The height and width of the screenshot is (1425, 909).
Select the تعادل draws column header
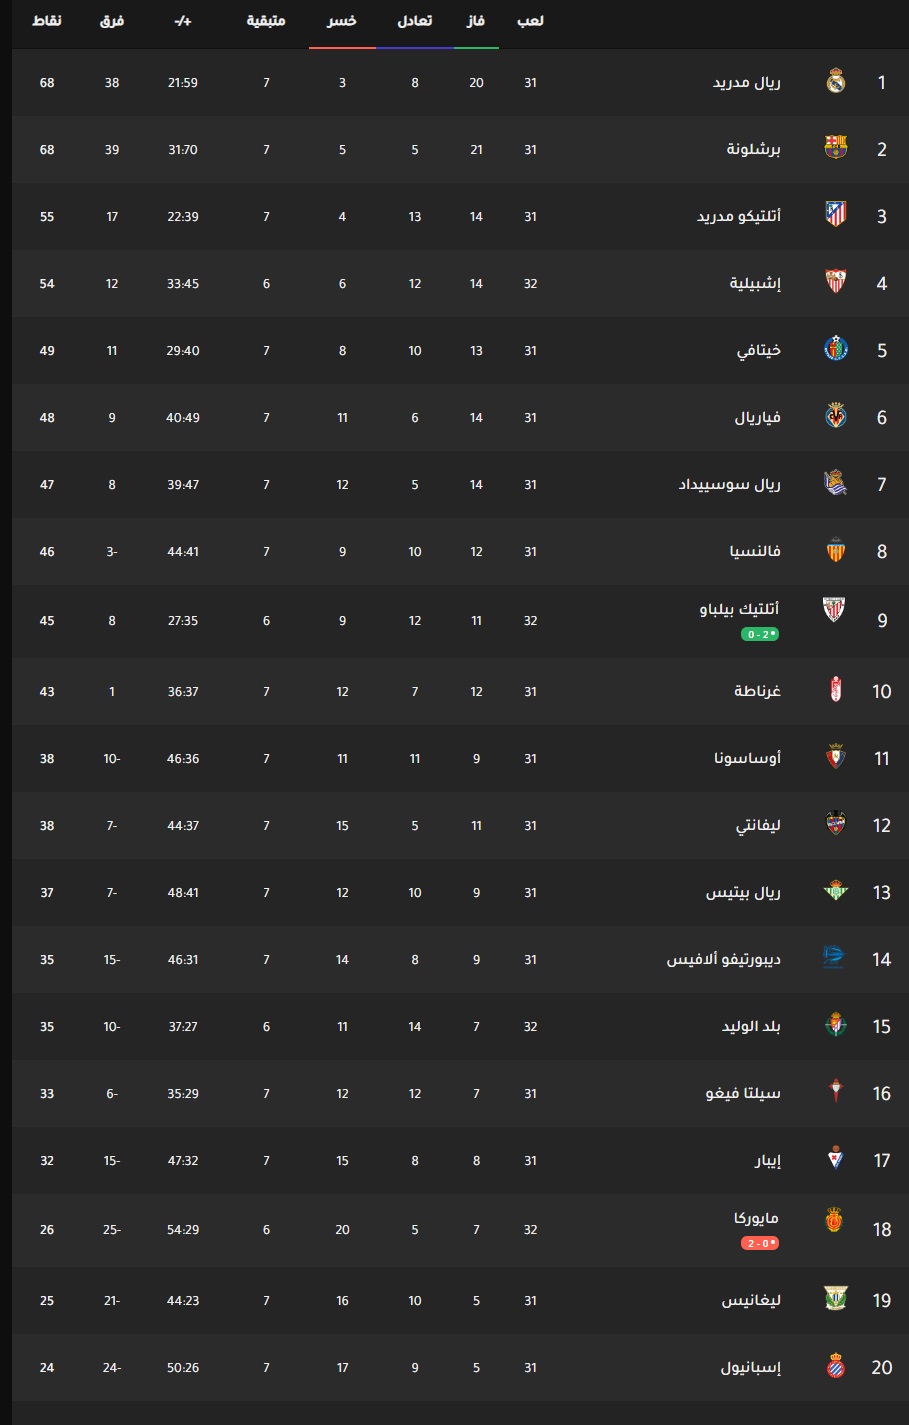415,21
